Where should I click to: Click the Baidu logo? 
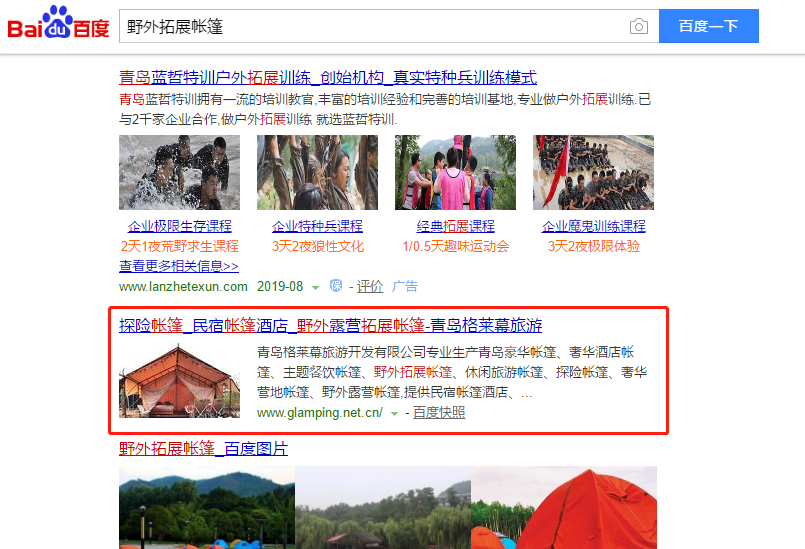(x=58, y=23)
